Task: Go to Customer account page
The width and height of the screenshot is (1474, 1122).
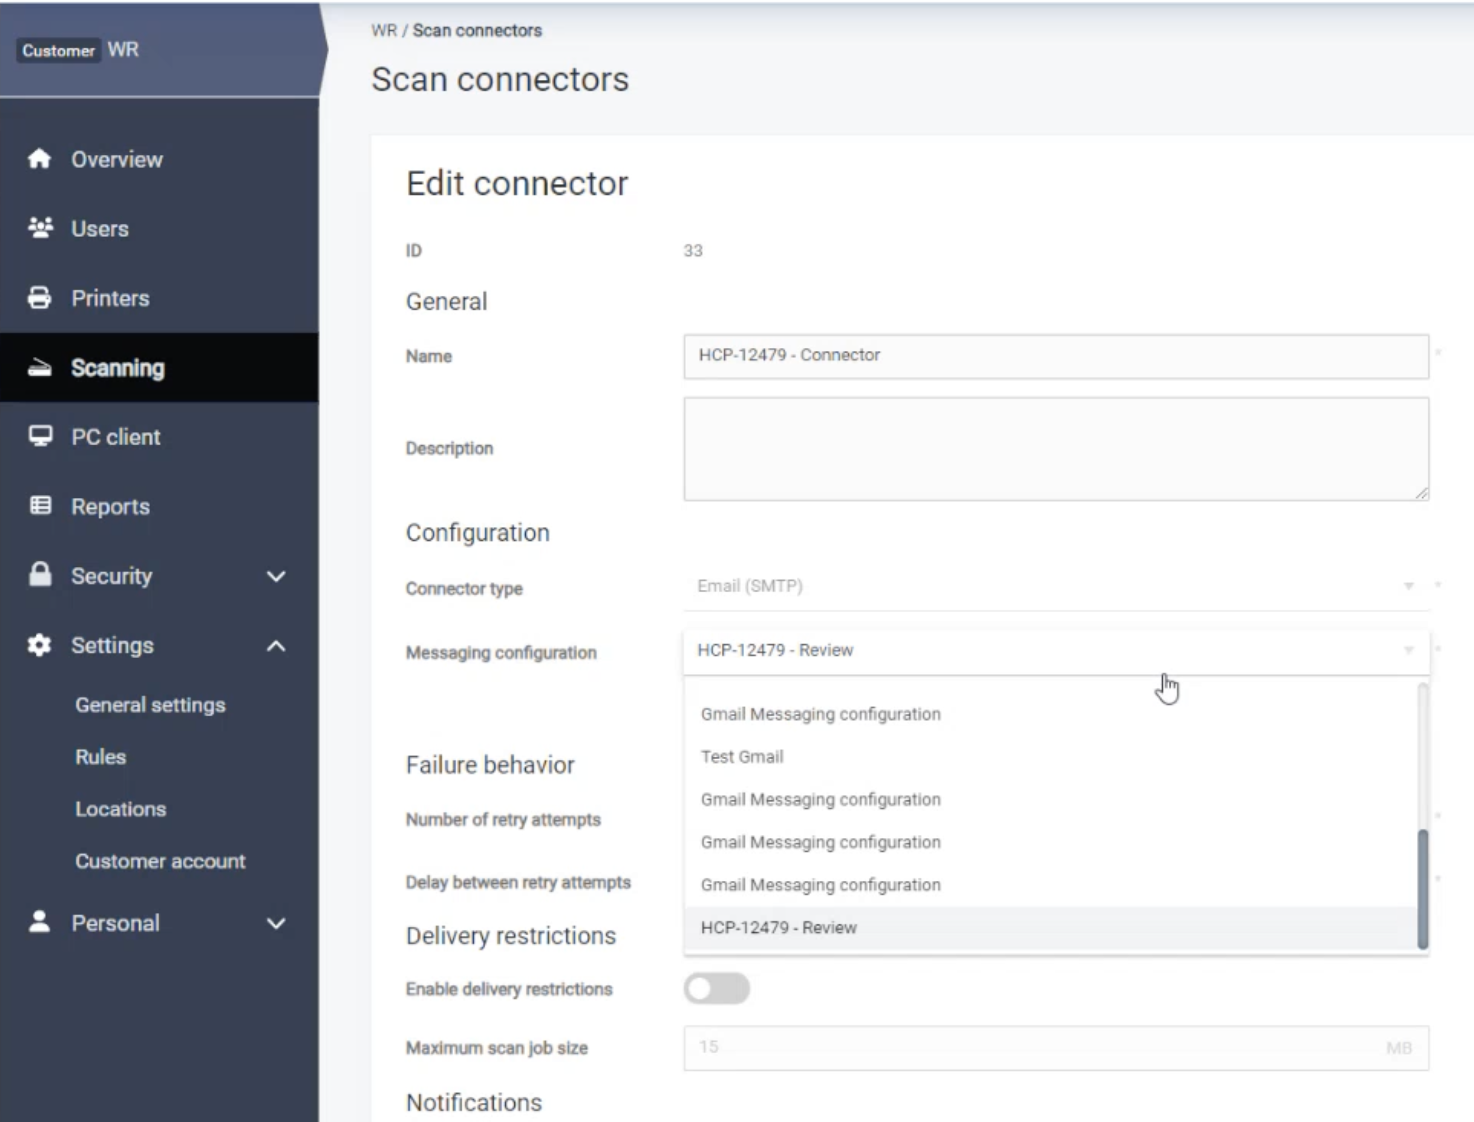Action: pyautogui.click(x=160, y=861)
